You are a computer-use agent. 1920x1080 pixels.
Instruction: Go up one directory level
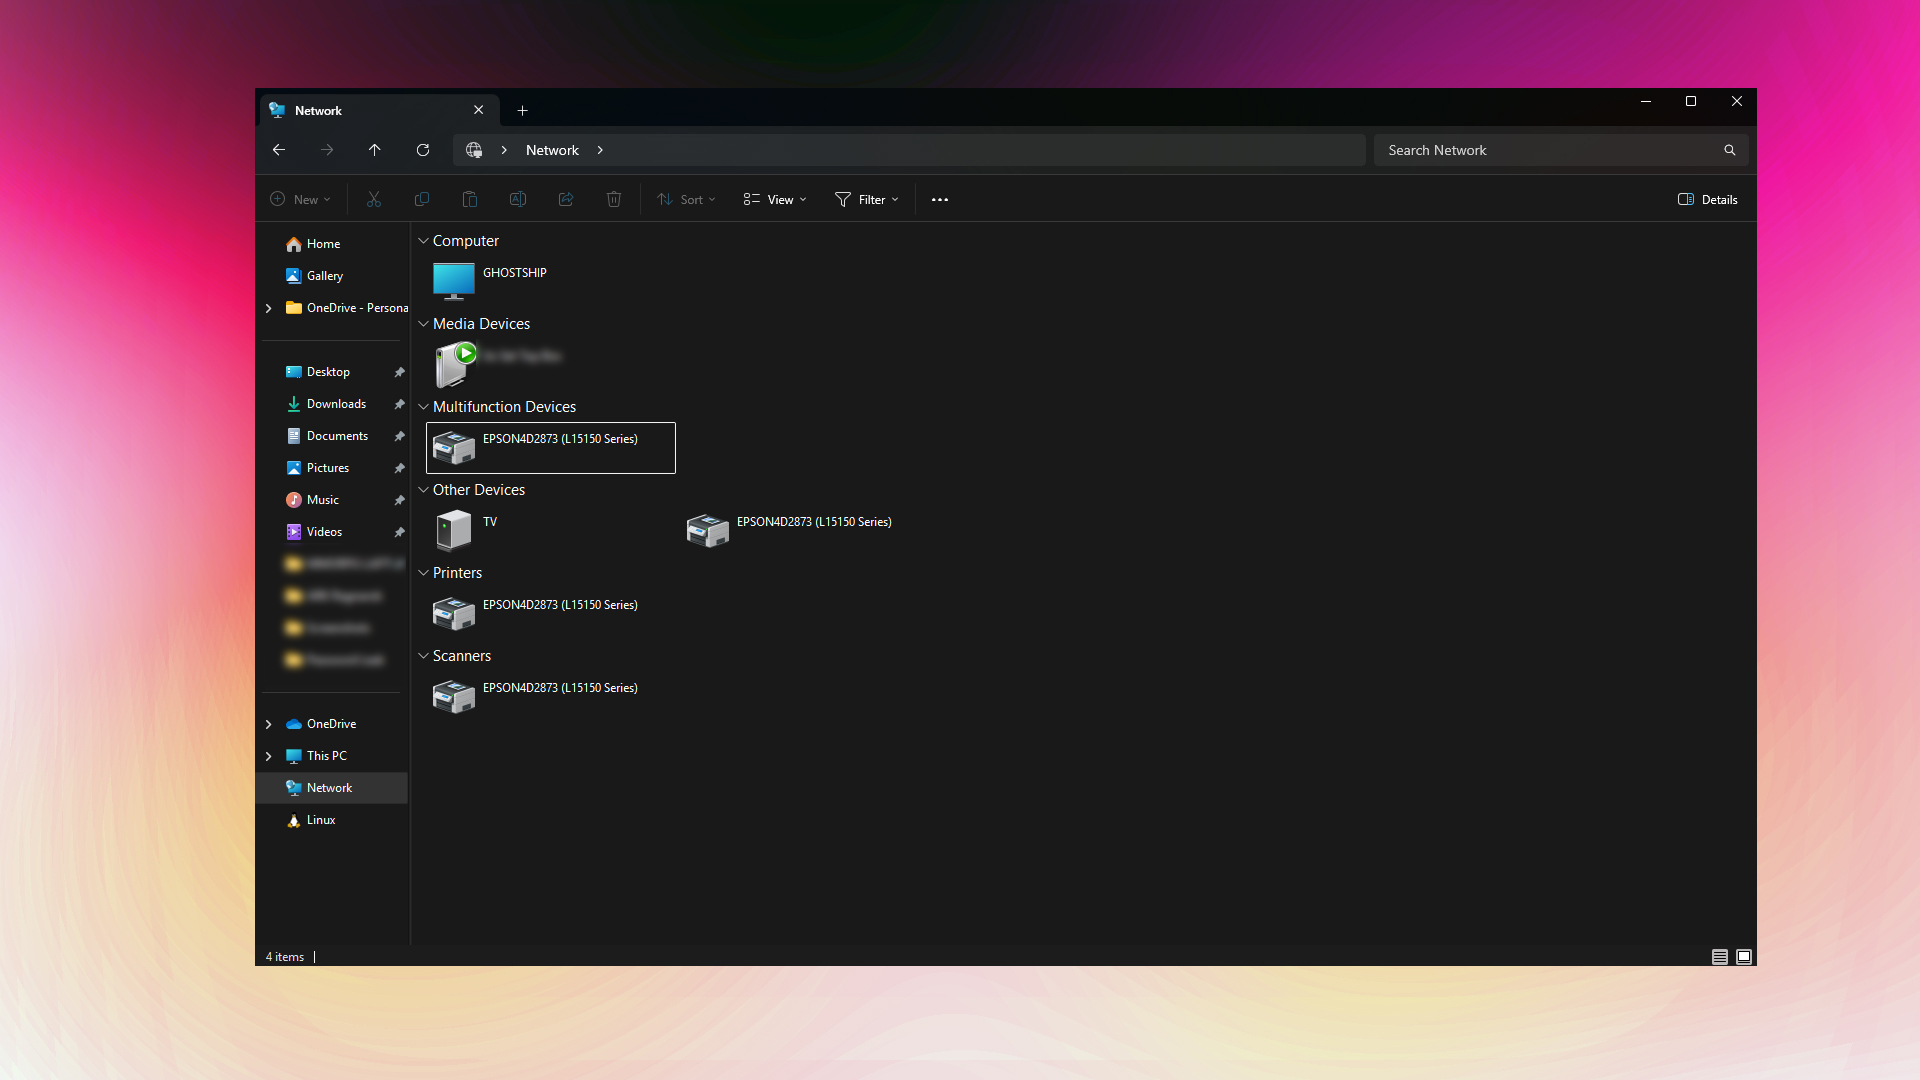point(375,150)
